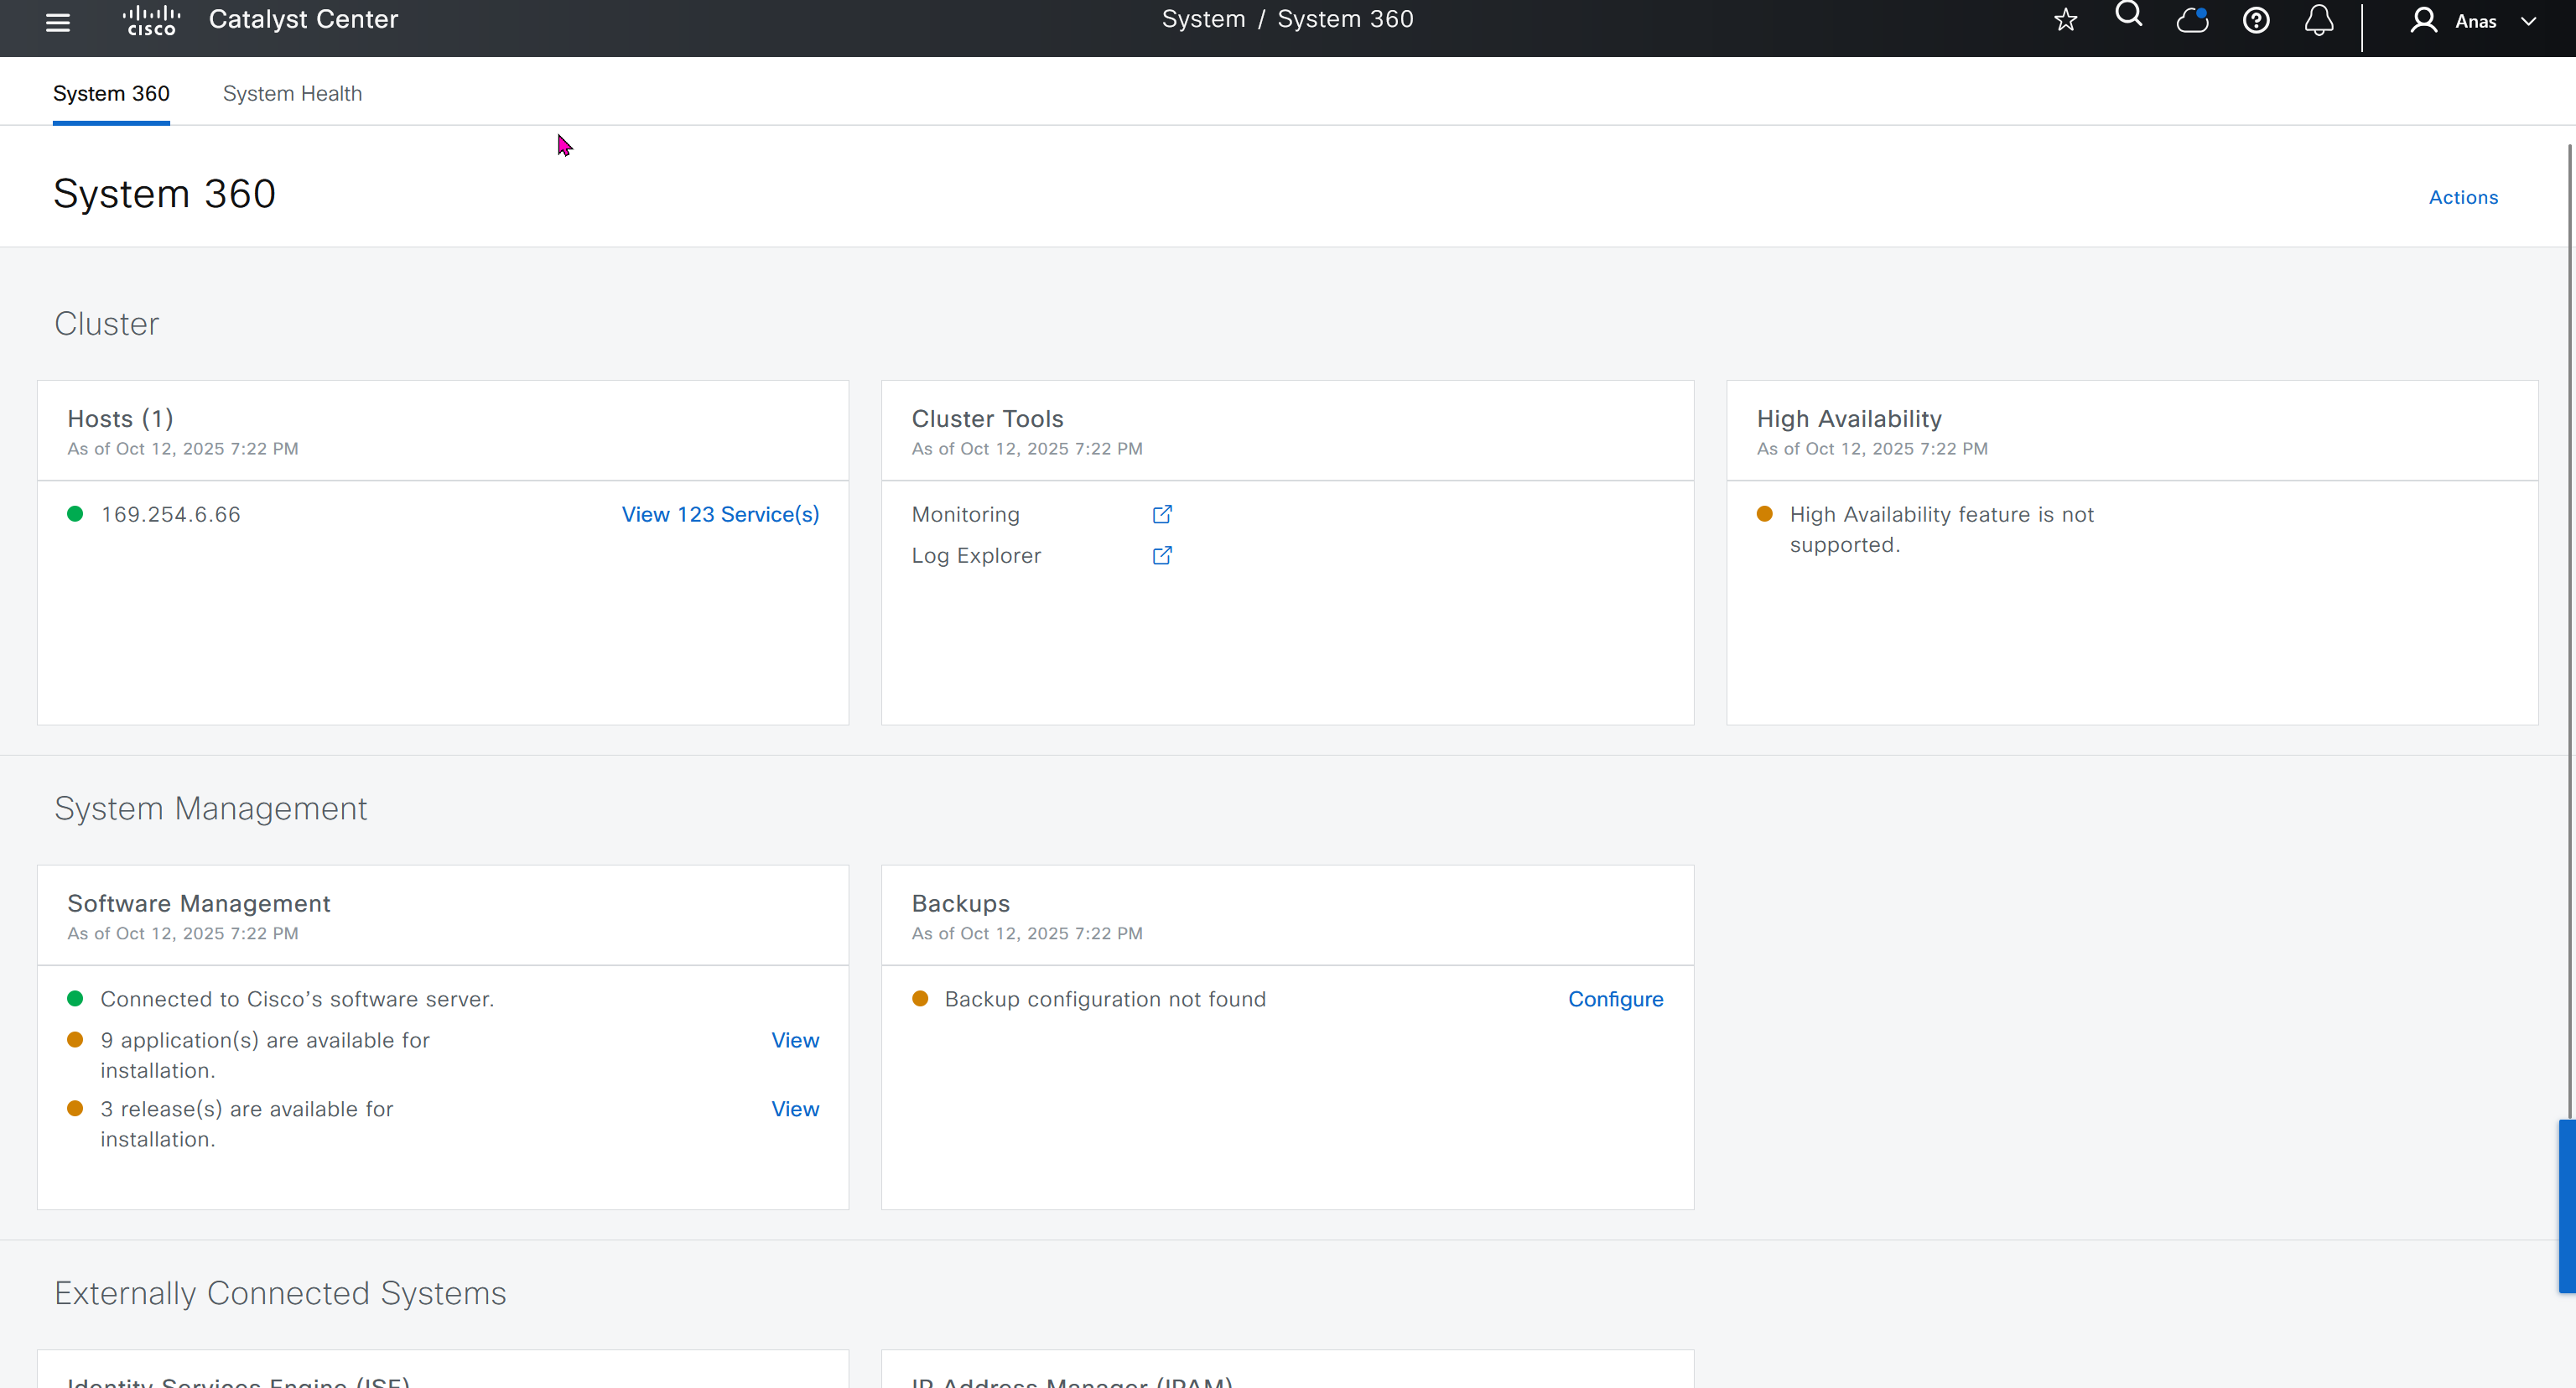Open the Actions menu
This screenshot has width=2576, height=1388.
click(x=2463, y=197)
